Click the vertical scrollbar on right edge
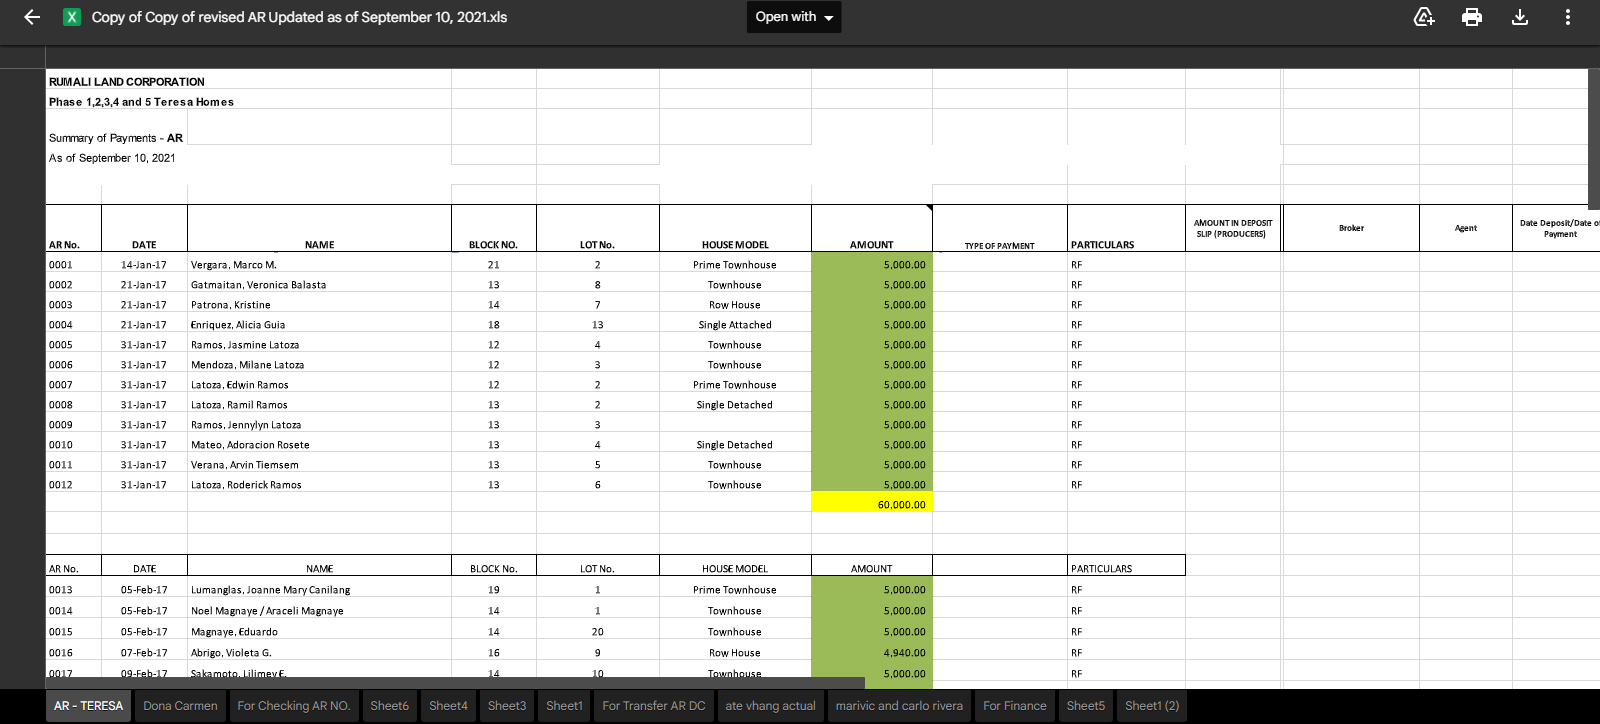1600x724 pixels. (x=1594, y=139)
